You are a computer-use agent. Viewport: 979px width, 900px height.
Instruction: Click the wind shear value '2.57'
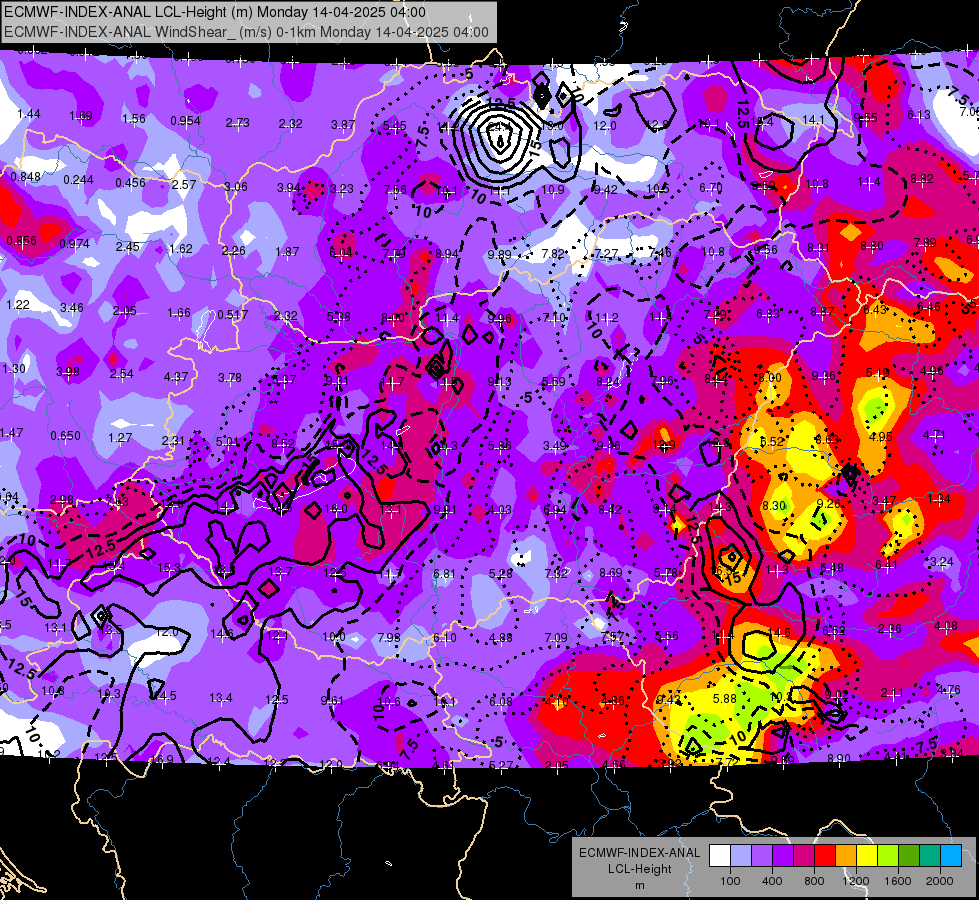coord(184,185)
